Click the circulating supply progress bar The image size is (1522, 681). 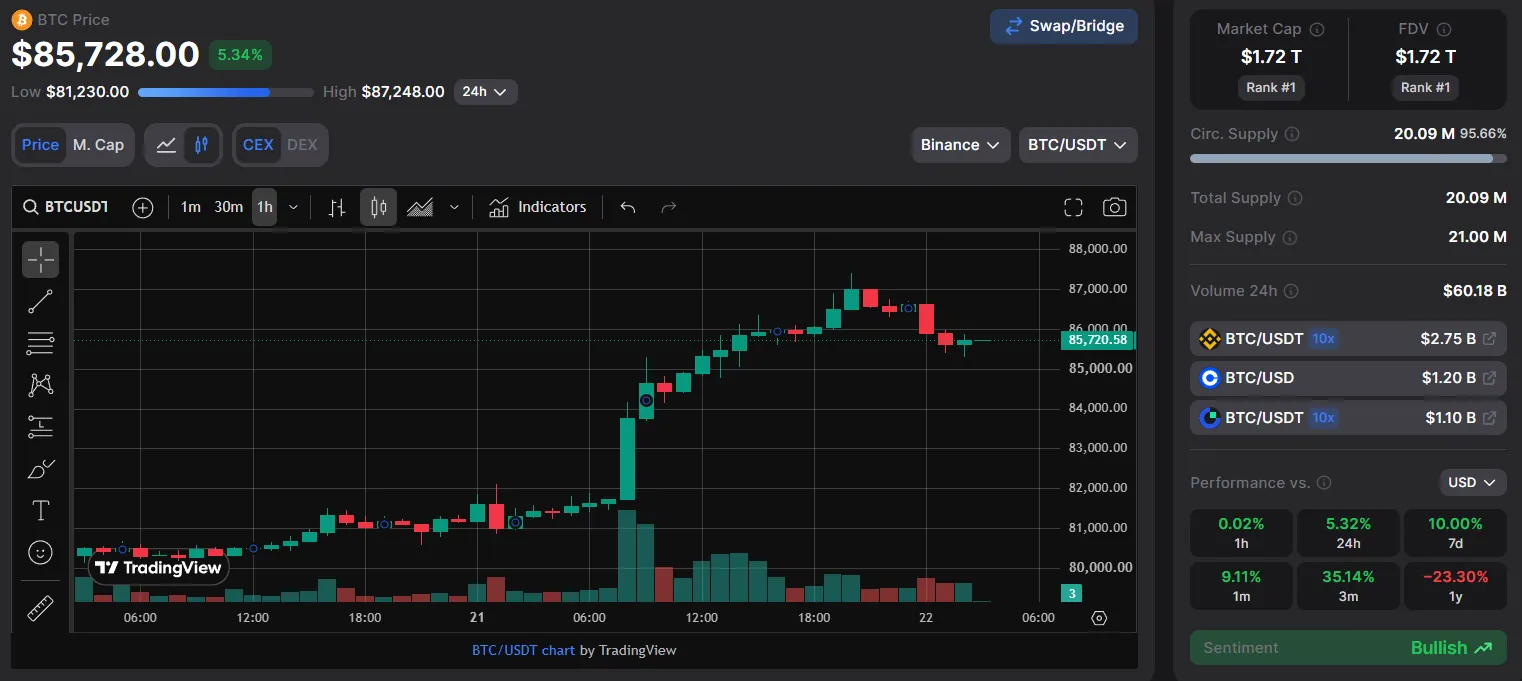coord(1348,158)
